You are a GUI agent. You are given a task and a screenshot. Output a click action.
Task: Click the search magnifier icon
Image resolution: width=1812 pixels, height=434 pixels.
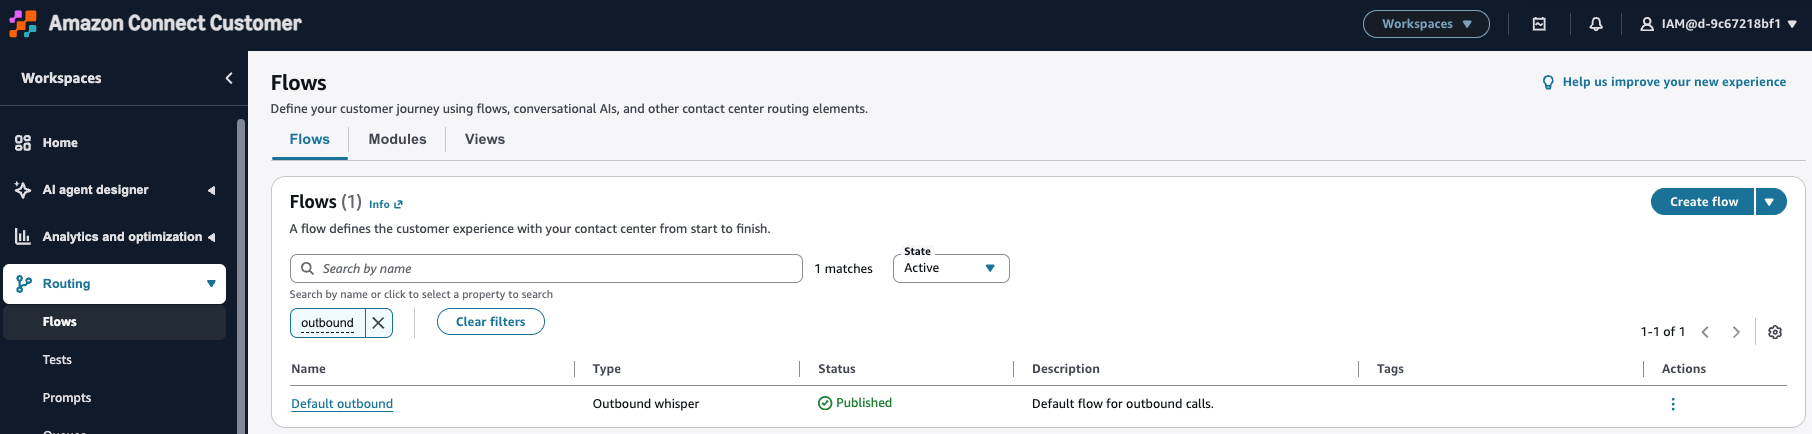point(308,268)
